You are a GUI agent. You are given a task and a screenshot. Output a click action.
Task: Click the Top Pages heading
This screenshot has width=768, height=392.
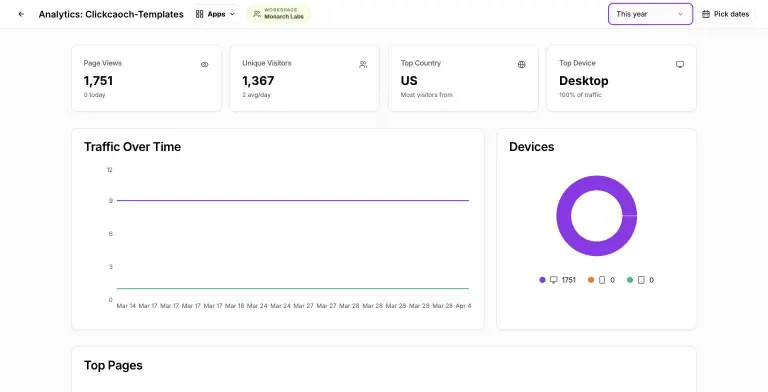point(113,366)
